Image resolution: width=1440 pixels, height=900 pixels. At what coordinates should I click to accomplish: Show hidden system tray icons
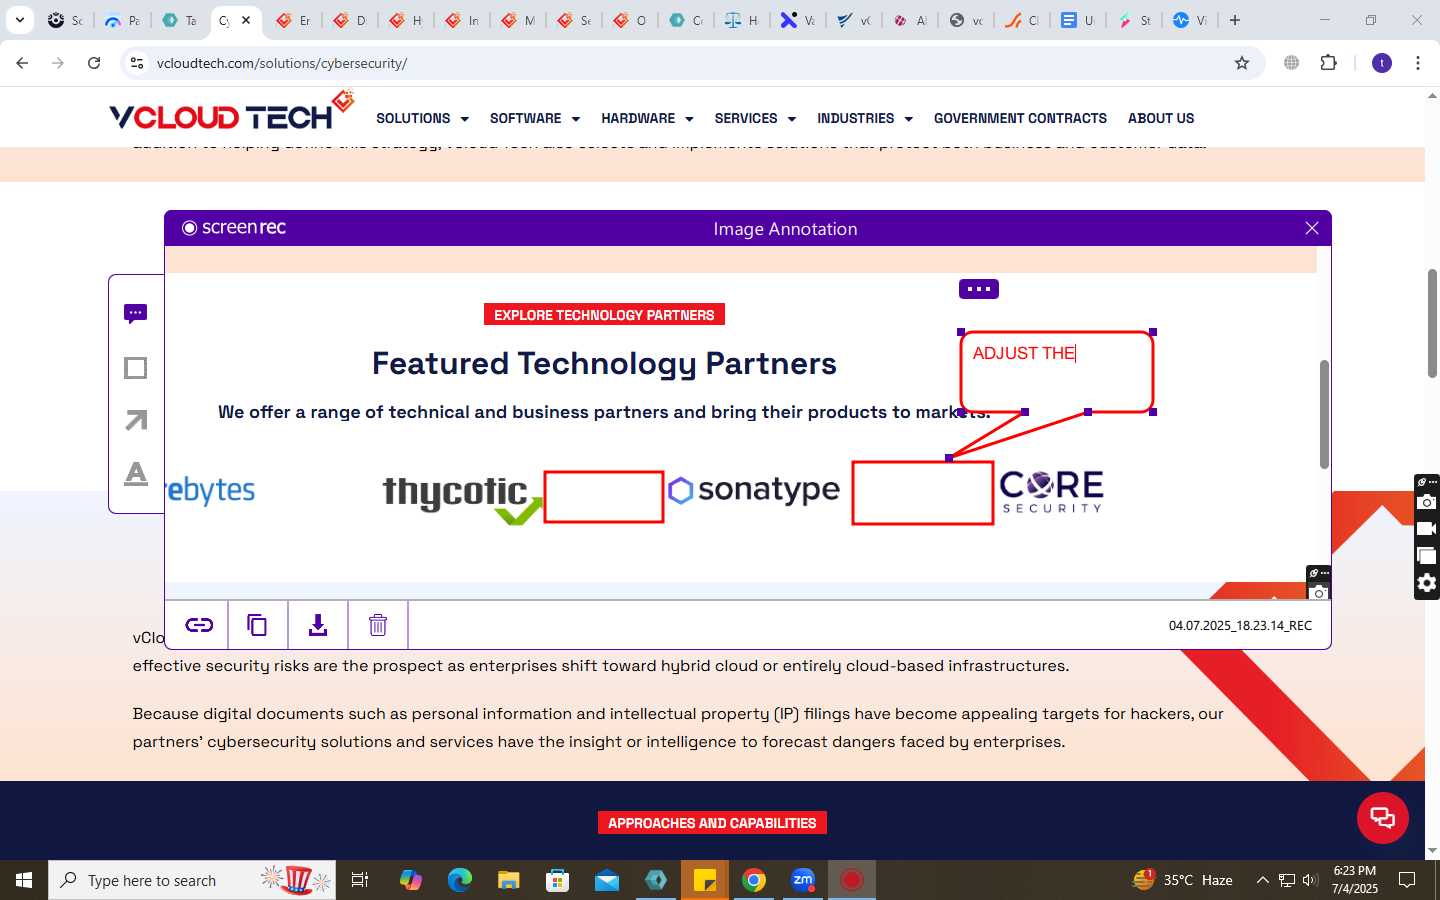(1262, 880)
